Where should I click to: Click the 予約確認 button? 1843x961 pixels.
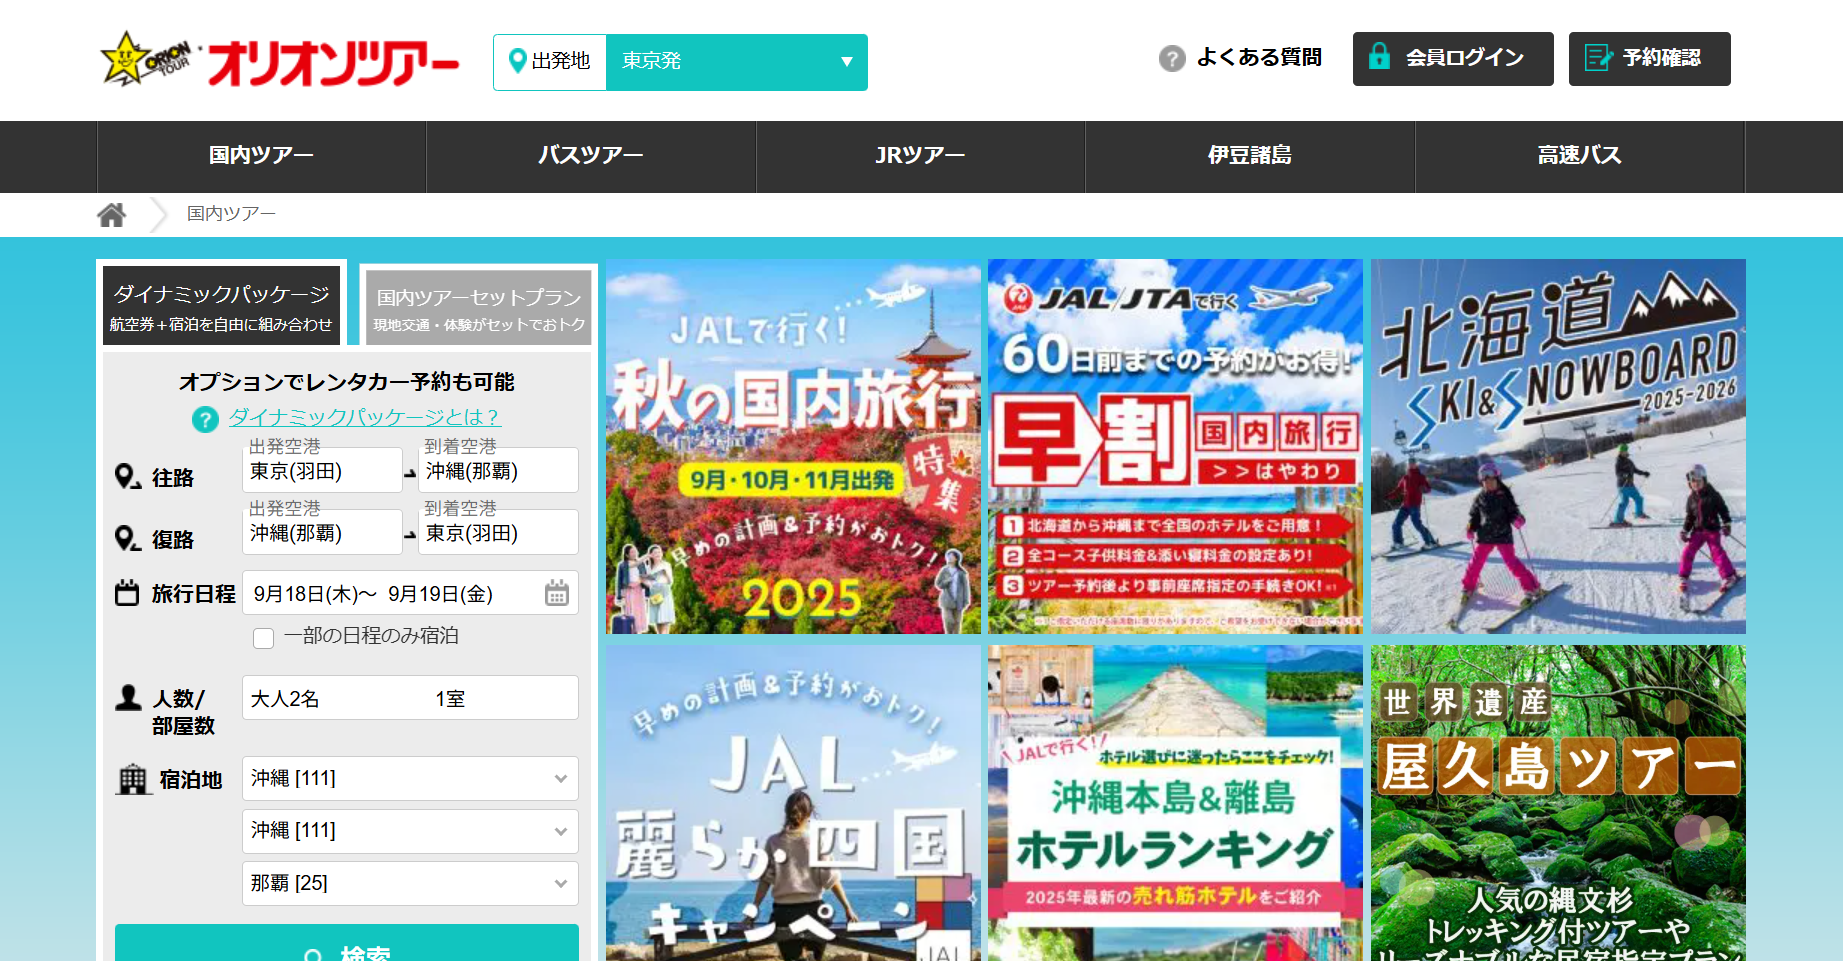click(x=1649, y=59)
